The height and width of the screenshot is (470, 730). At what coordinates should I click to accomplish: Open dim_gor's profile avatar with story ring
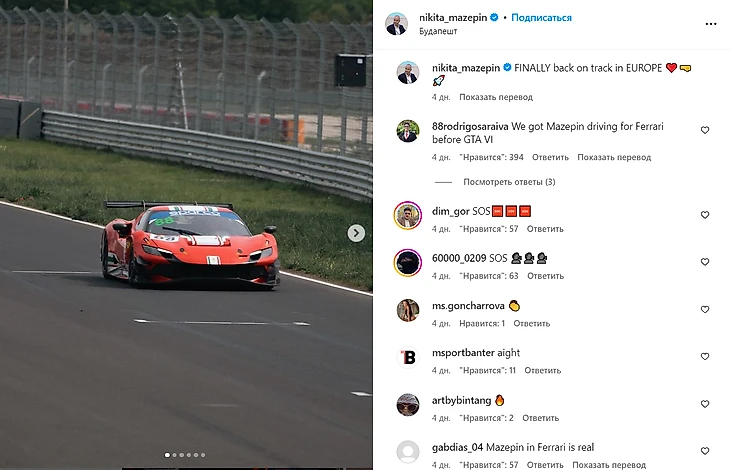pos(408,215)
